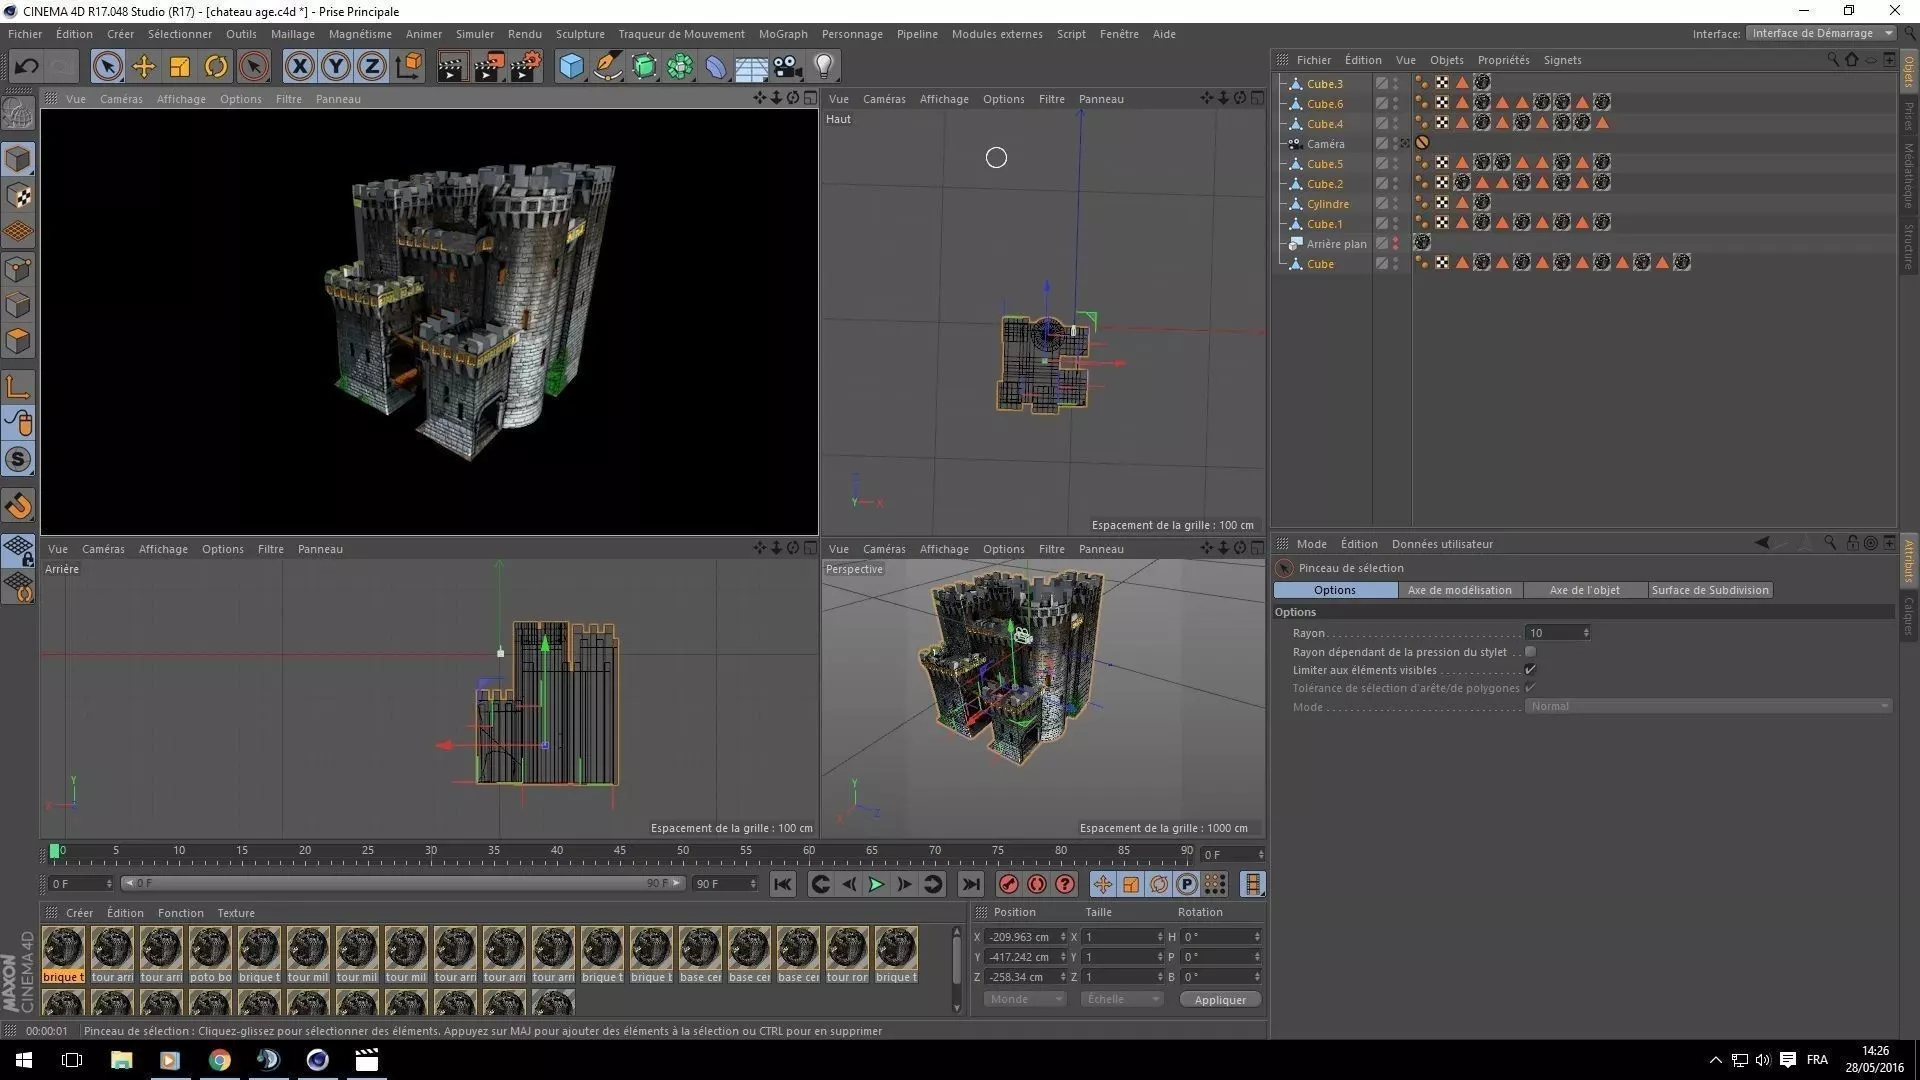Toggle visibility dots for Cylindre object
1920x1080 pixels.
click(1396, 204)
